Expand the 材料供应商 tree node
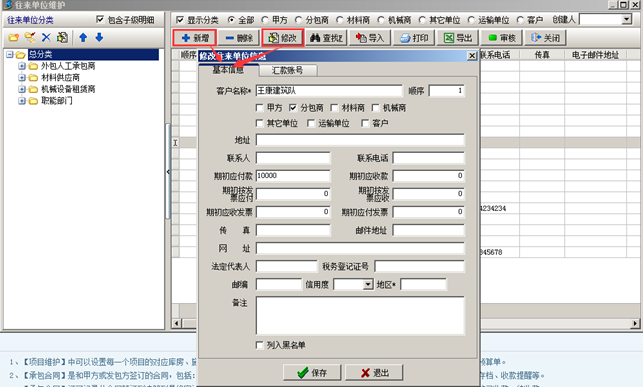 pos(22,77)
